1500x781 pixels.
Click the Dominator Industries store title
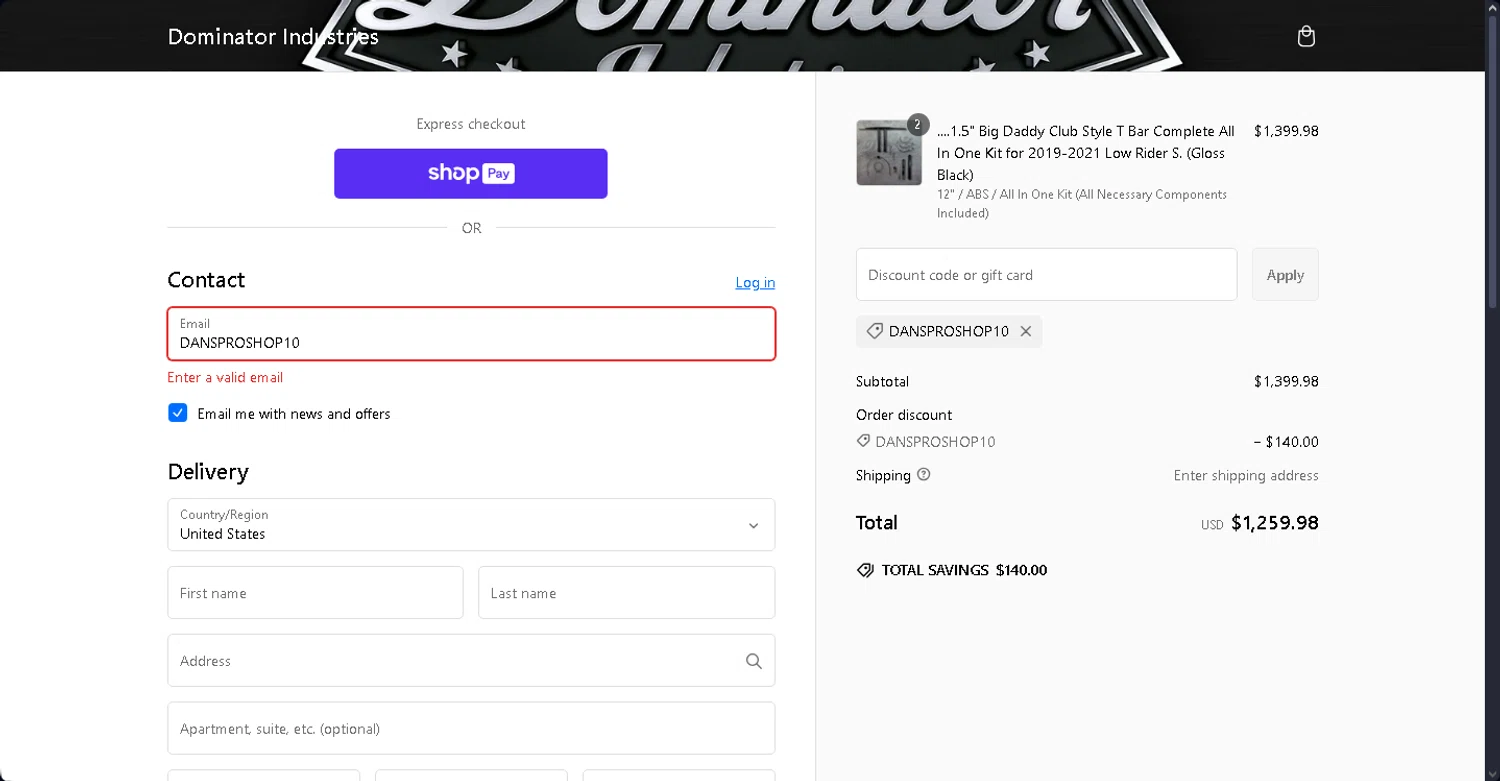pos(273,37)
